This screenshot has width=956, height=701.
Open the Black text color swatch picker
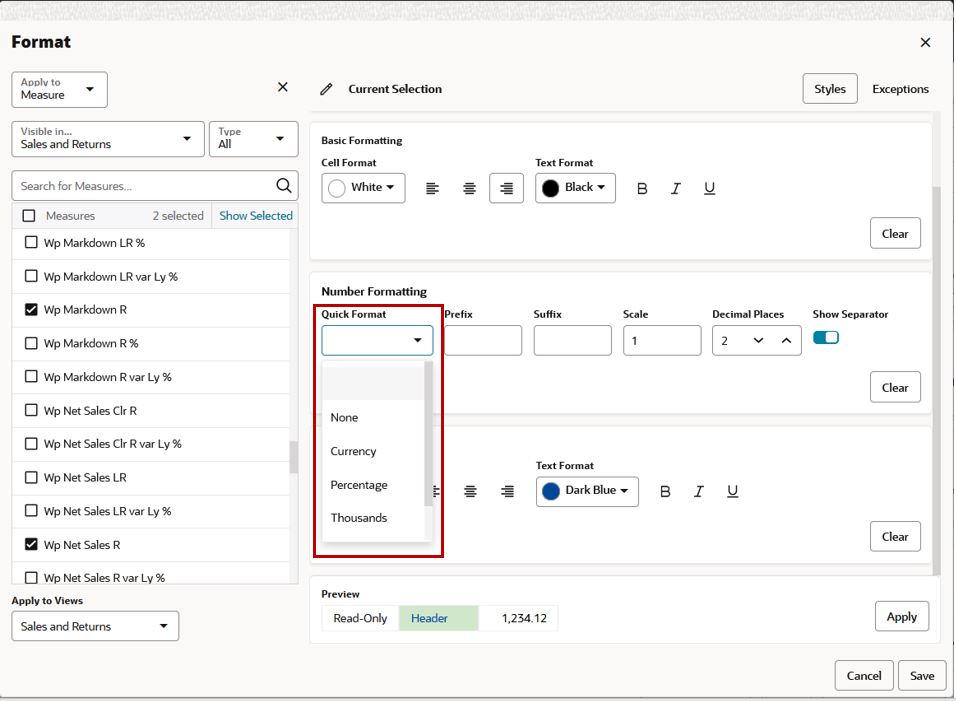575,188
